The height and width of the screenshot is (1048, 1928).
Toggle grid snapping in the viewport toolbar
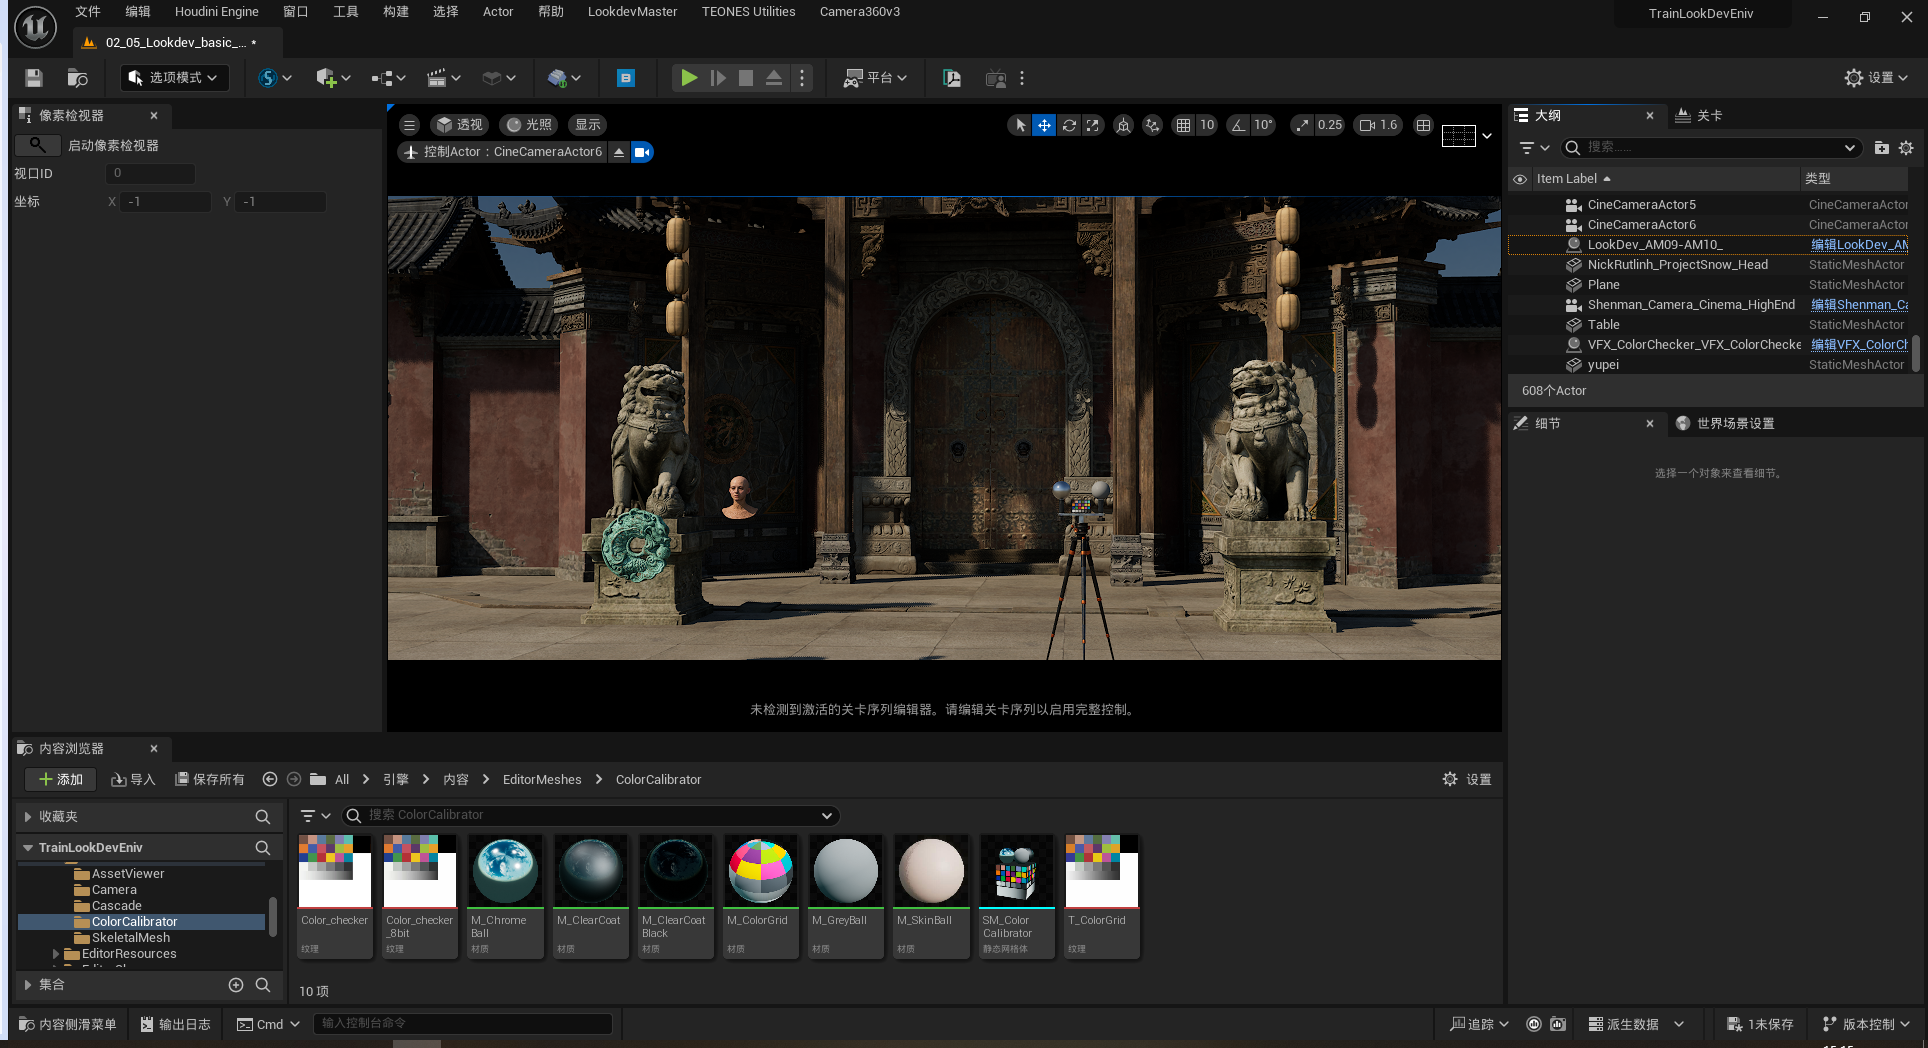(1184, 125)
